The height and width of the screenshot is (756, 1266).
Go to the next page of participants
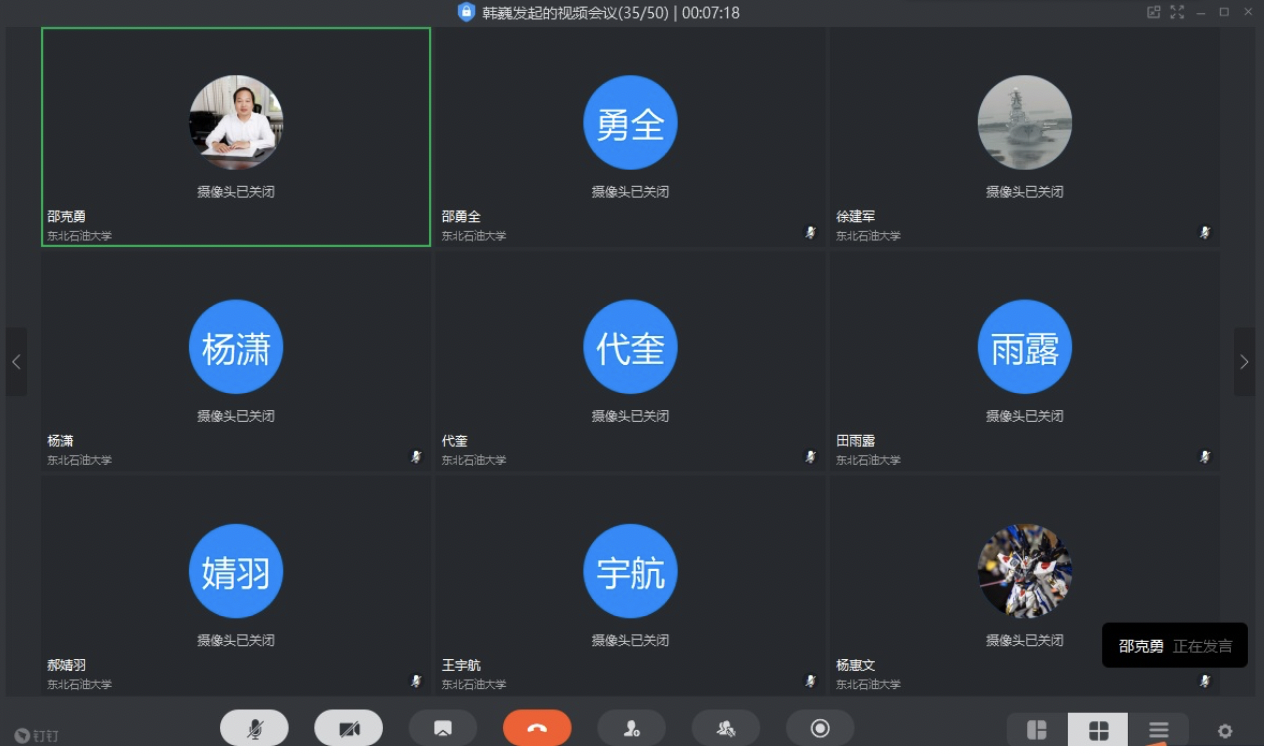click(1244, 362)
